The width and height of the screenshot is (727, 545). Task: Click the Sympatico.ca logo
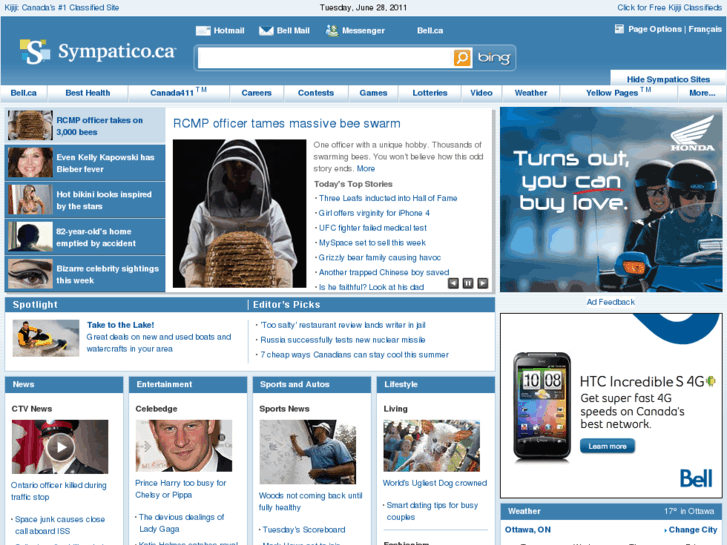click(98, 51)
